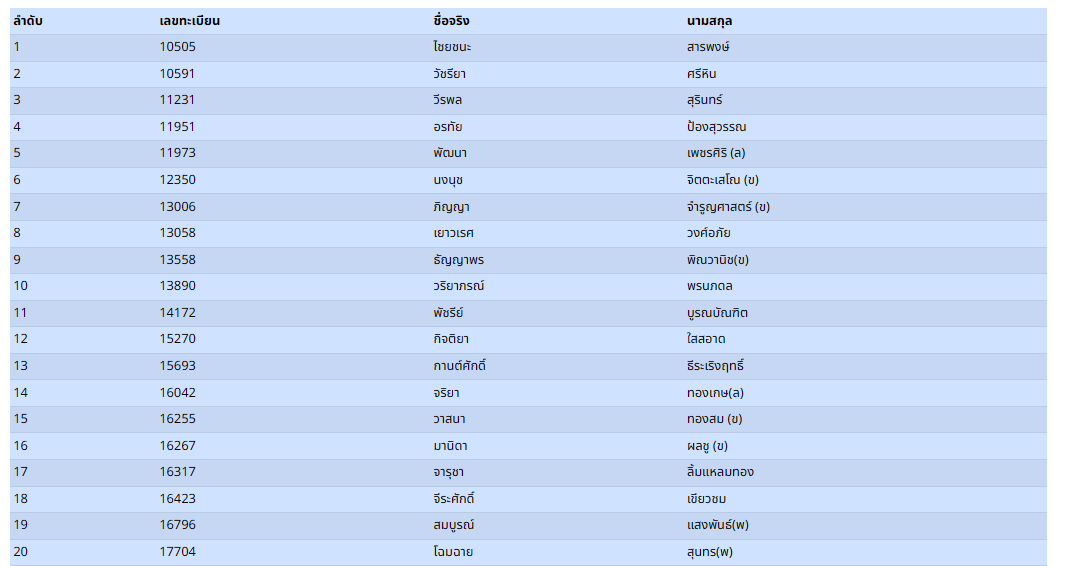The height and width of the screenshot is (566, 1069).
Task: Click the first name มานิดา
Action: pyautogui.click(x=443, y=445)
